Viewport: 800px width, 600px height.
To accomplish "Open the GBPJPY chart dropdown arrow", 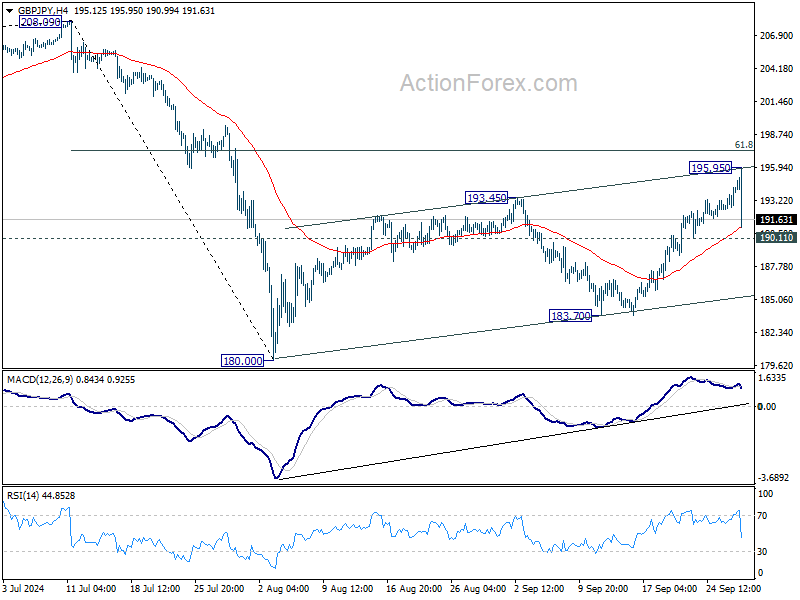I will coord(10,11).
